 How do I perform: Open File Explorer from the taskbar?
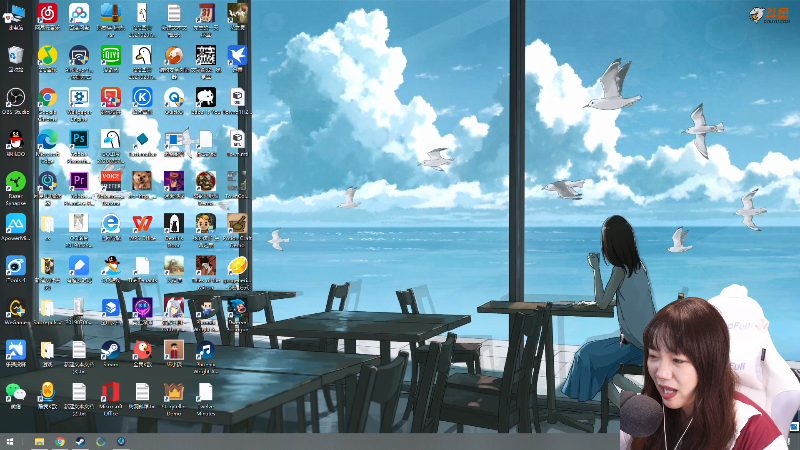39,441
